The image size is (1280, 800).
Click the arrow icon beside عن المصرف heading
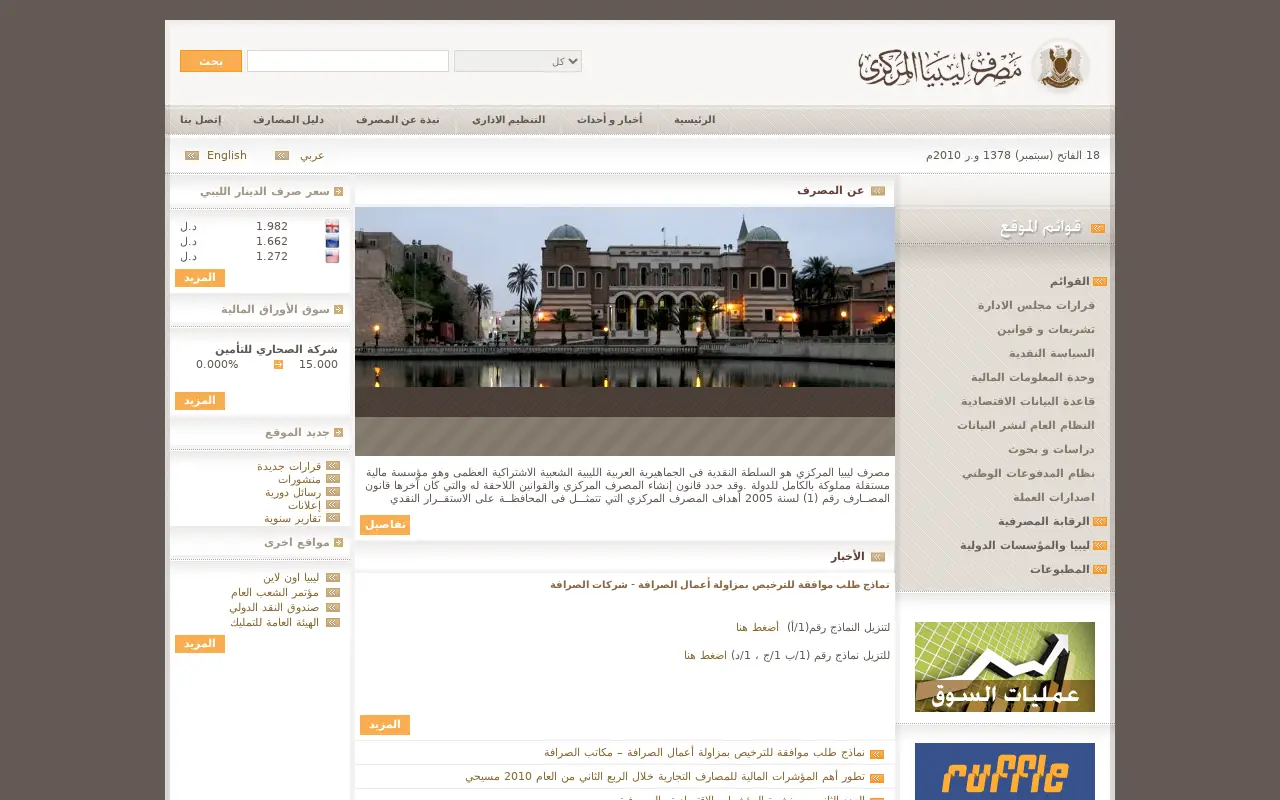coord(878,190)
